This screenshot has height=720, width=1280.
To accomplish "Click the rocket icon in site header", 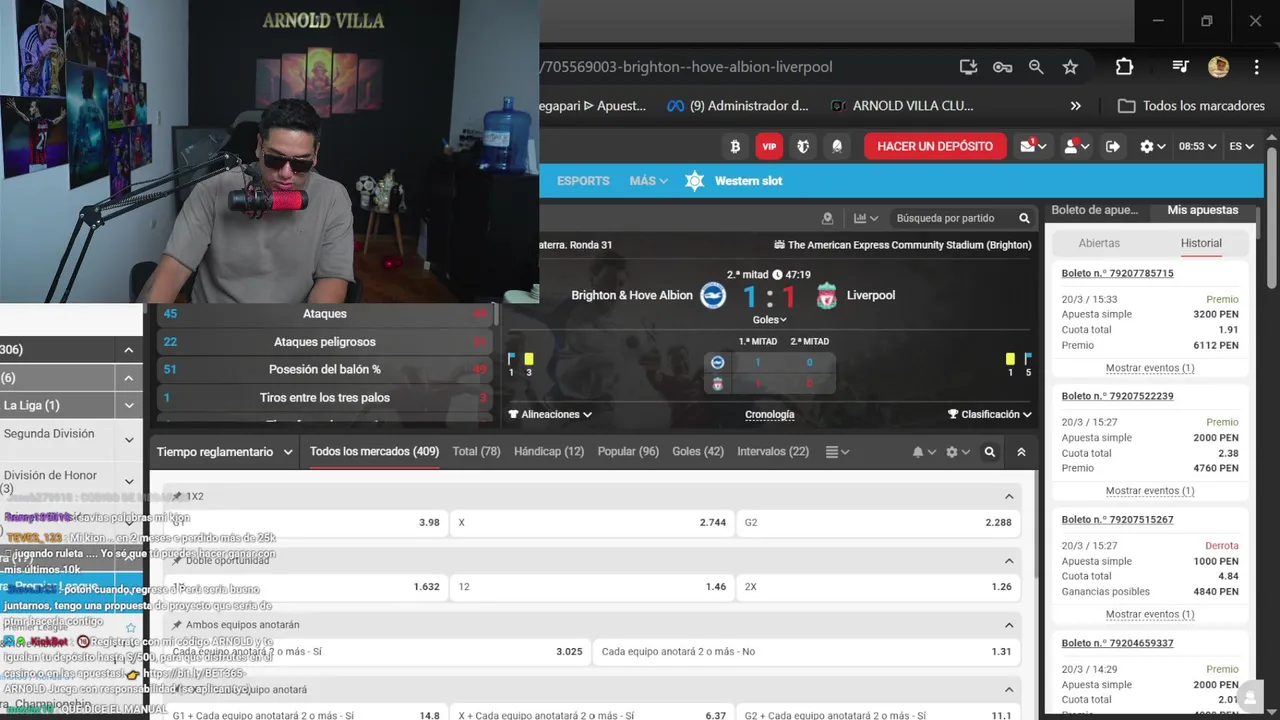I will (837, 146).
